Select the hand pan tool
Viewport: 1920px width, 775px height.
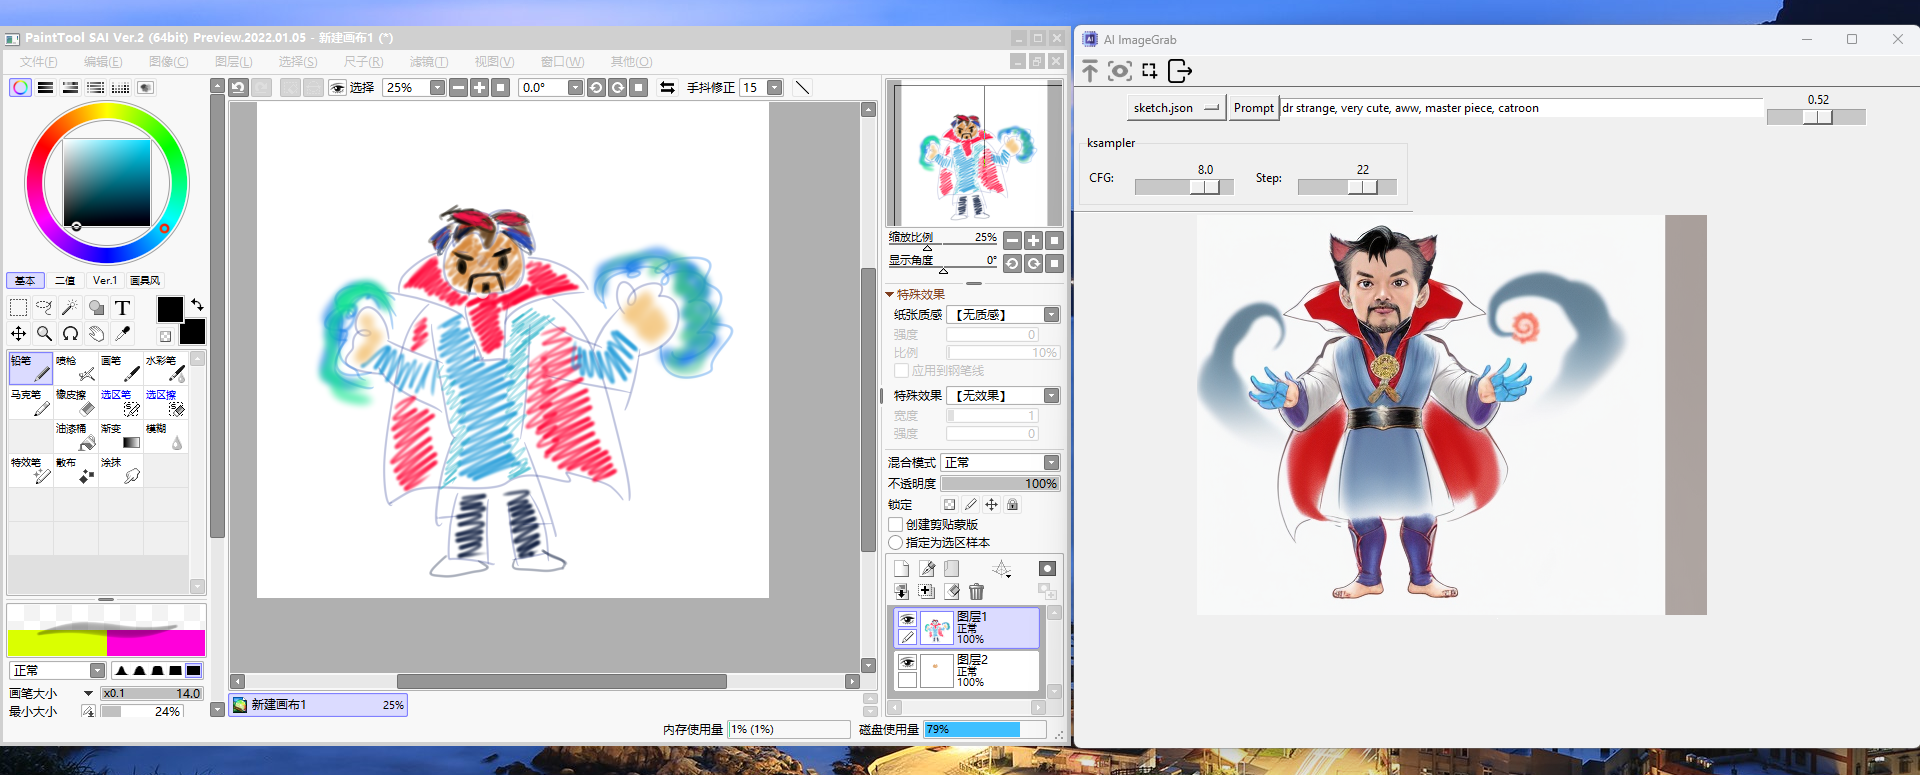(96, 334)
